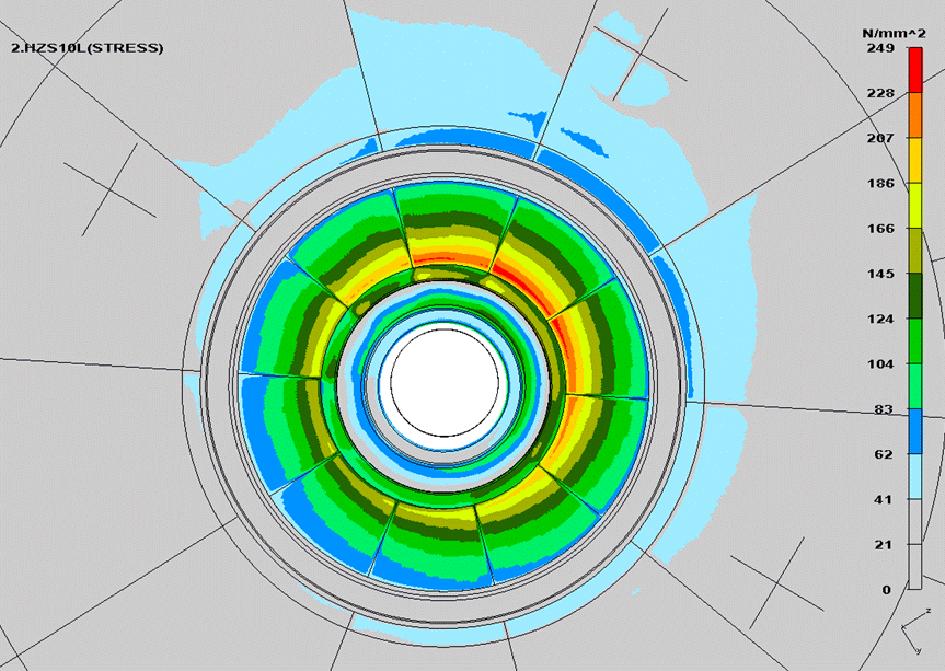Click the legend value 21
Screen dimensions: 945x671
click(884, 545)
